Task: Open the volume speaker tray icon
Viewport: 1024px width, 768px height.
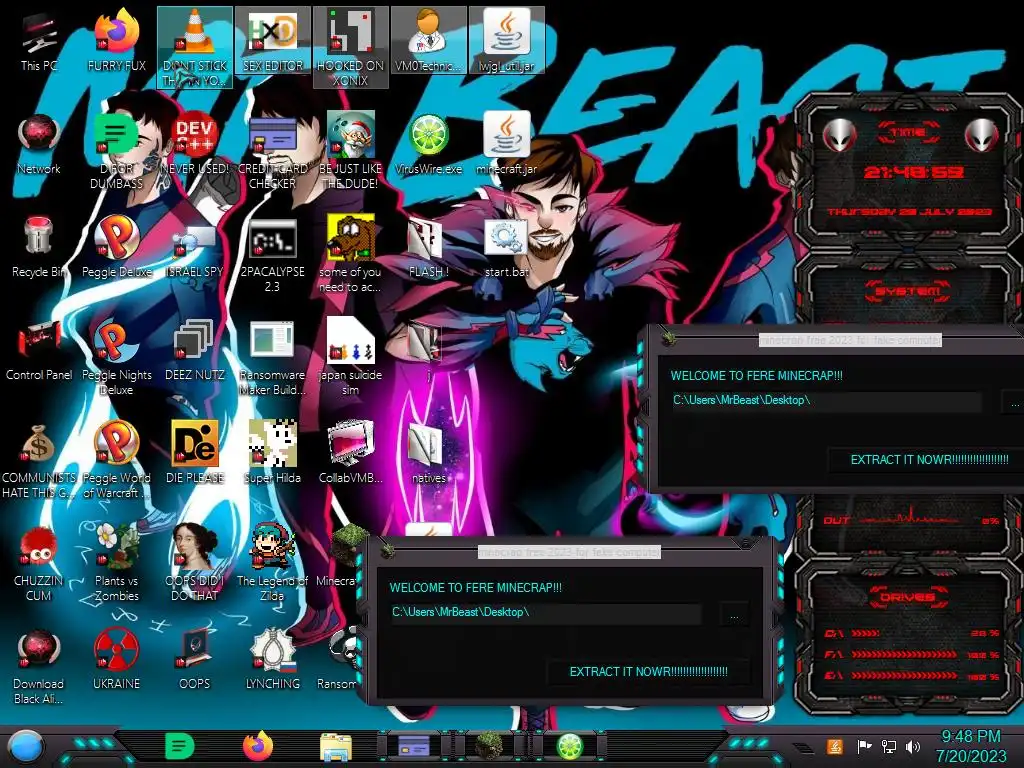Action: click(913, 746)
